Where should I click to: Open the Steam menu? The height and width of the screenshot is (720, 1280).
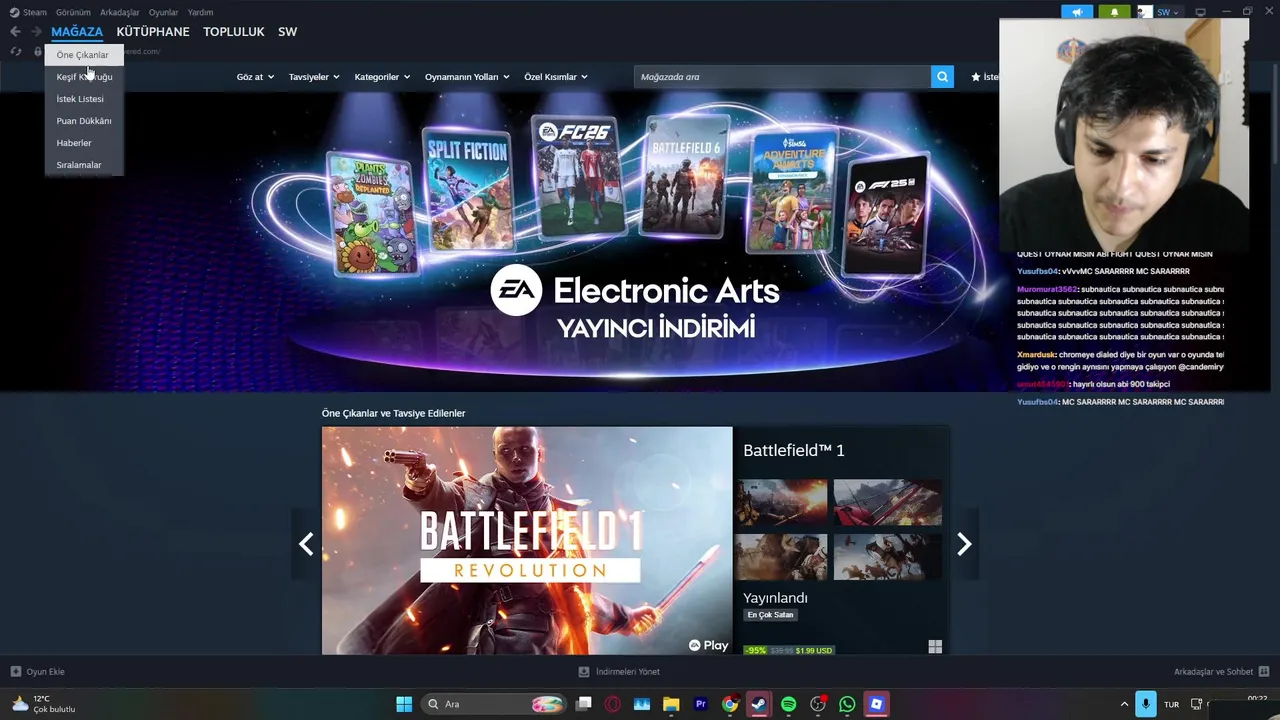(35, 12)
